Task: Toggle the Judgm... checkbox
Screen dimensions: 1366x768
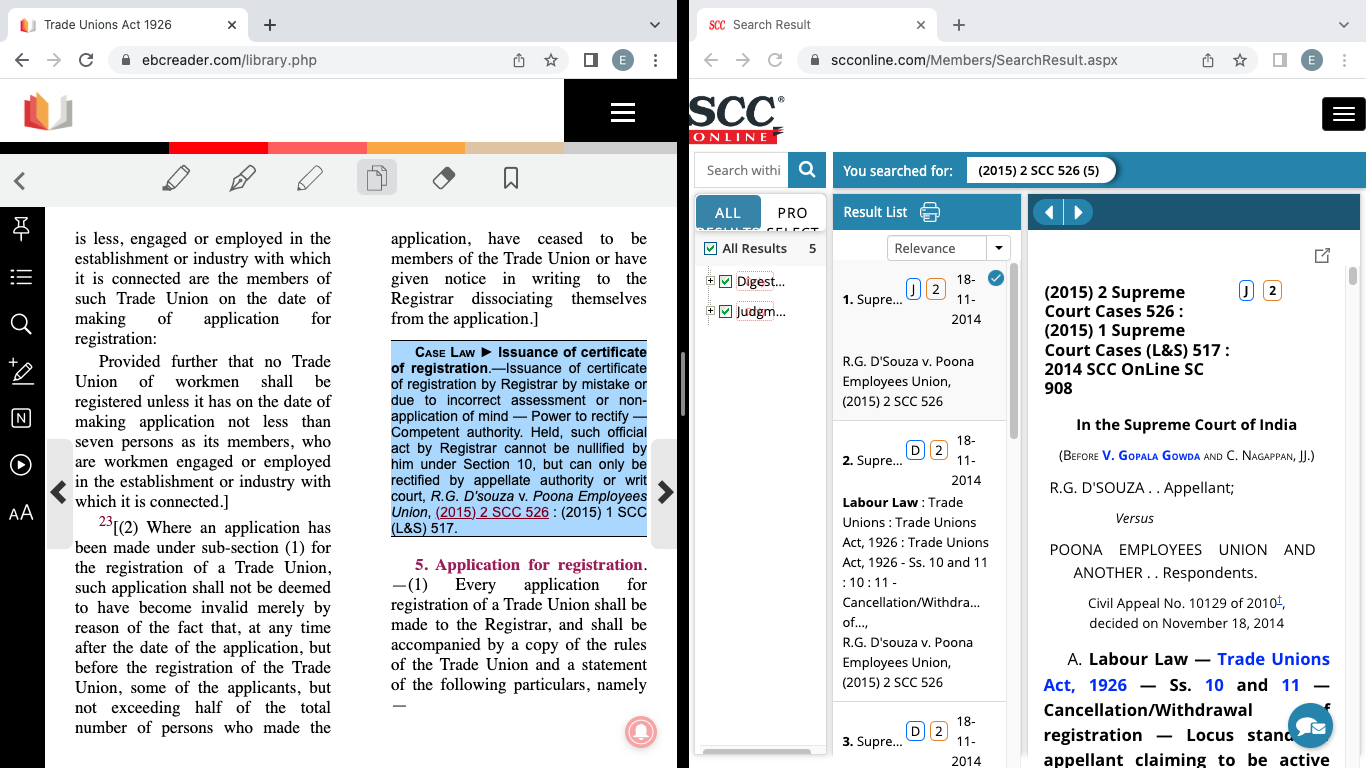Action: point(726,312)
